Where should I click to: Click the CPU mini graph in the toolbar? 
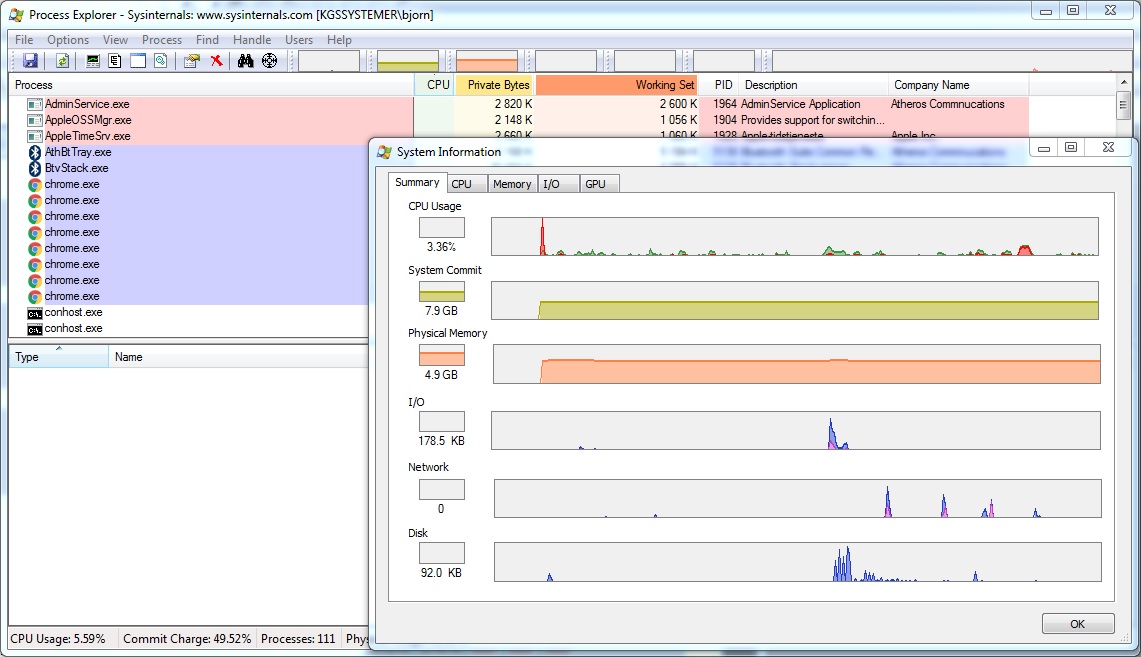point(329,61)
